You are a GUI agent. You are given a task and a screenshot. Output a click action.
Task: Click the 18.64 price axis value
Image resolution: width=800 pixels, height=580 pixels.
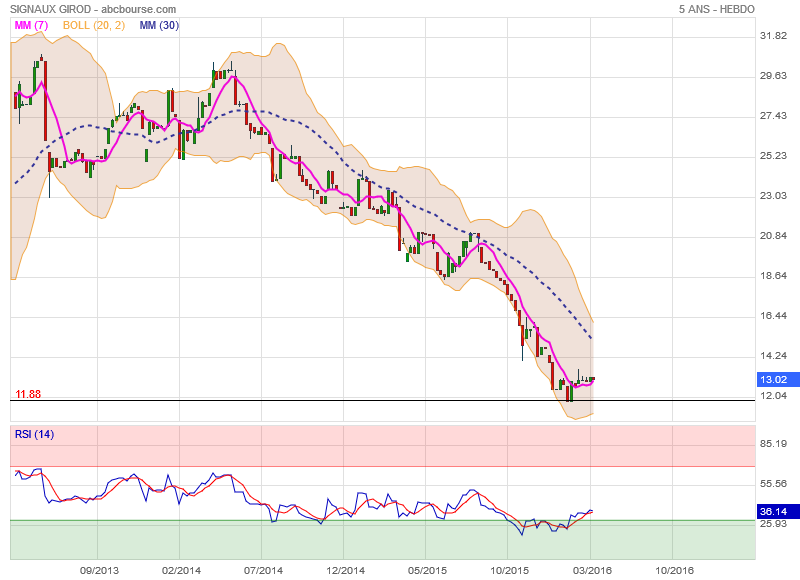tap(773, 276)
